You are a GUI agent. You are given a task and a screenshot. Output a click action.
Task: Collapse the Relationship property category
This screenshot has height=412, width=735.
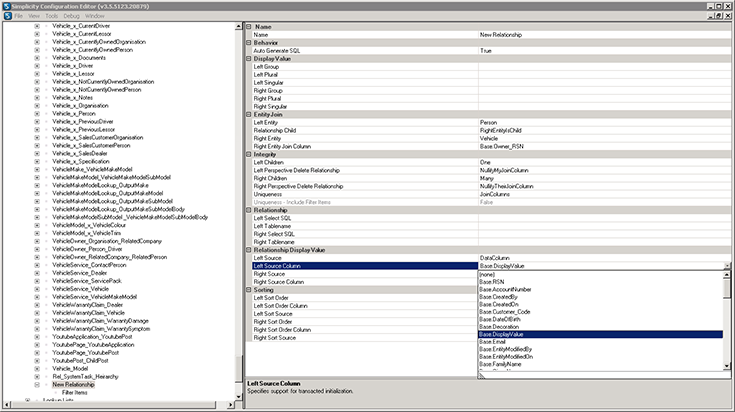pos(249,210)
